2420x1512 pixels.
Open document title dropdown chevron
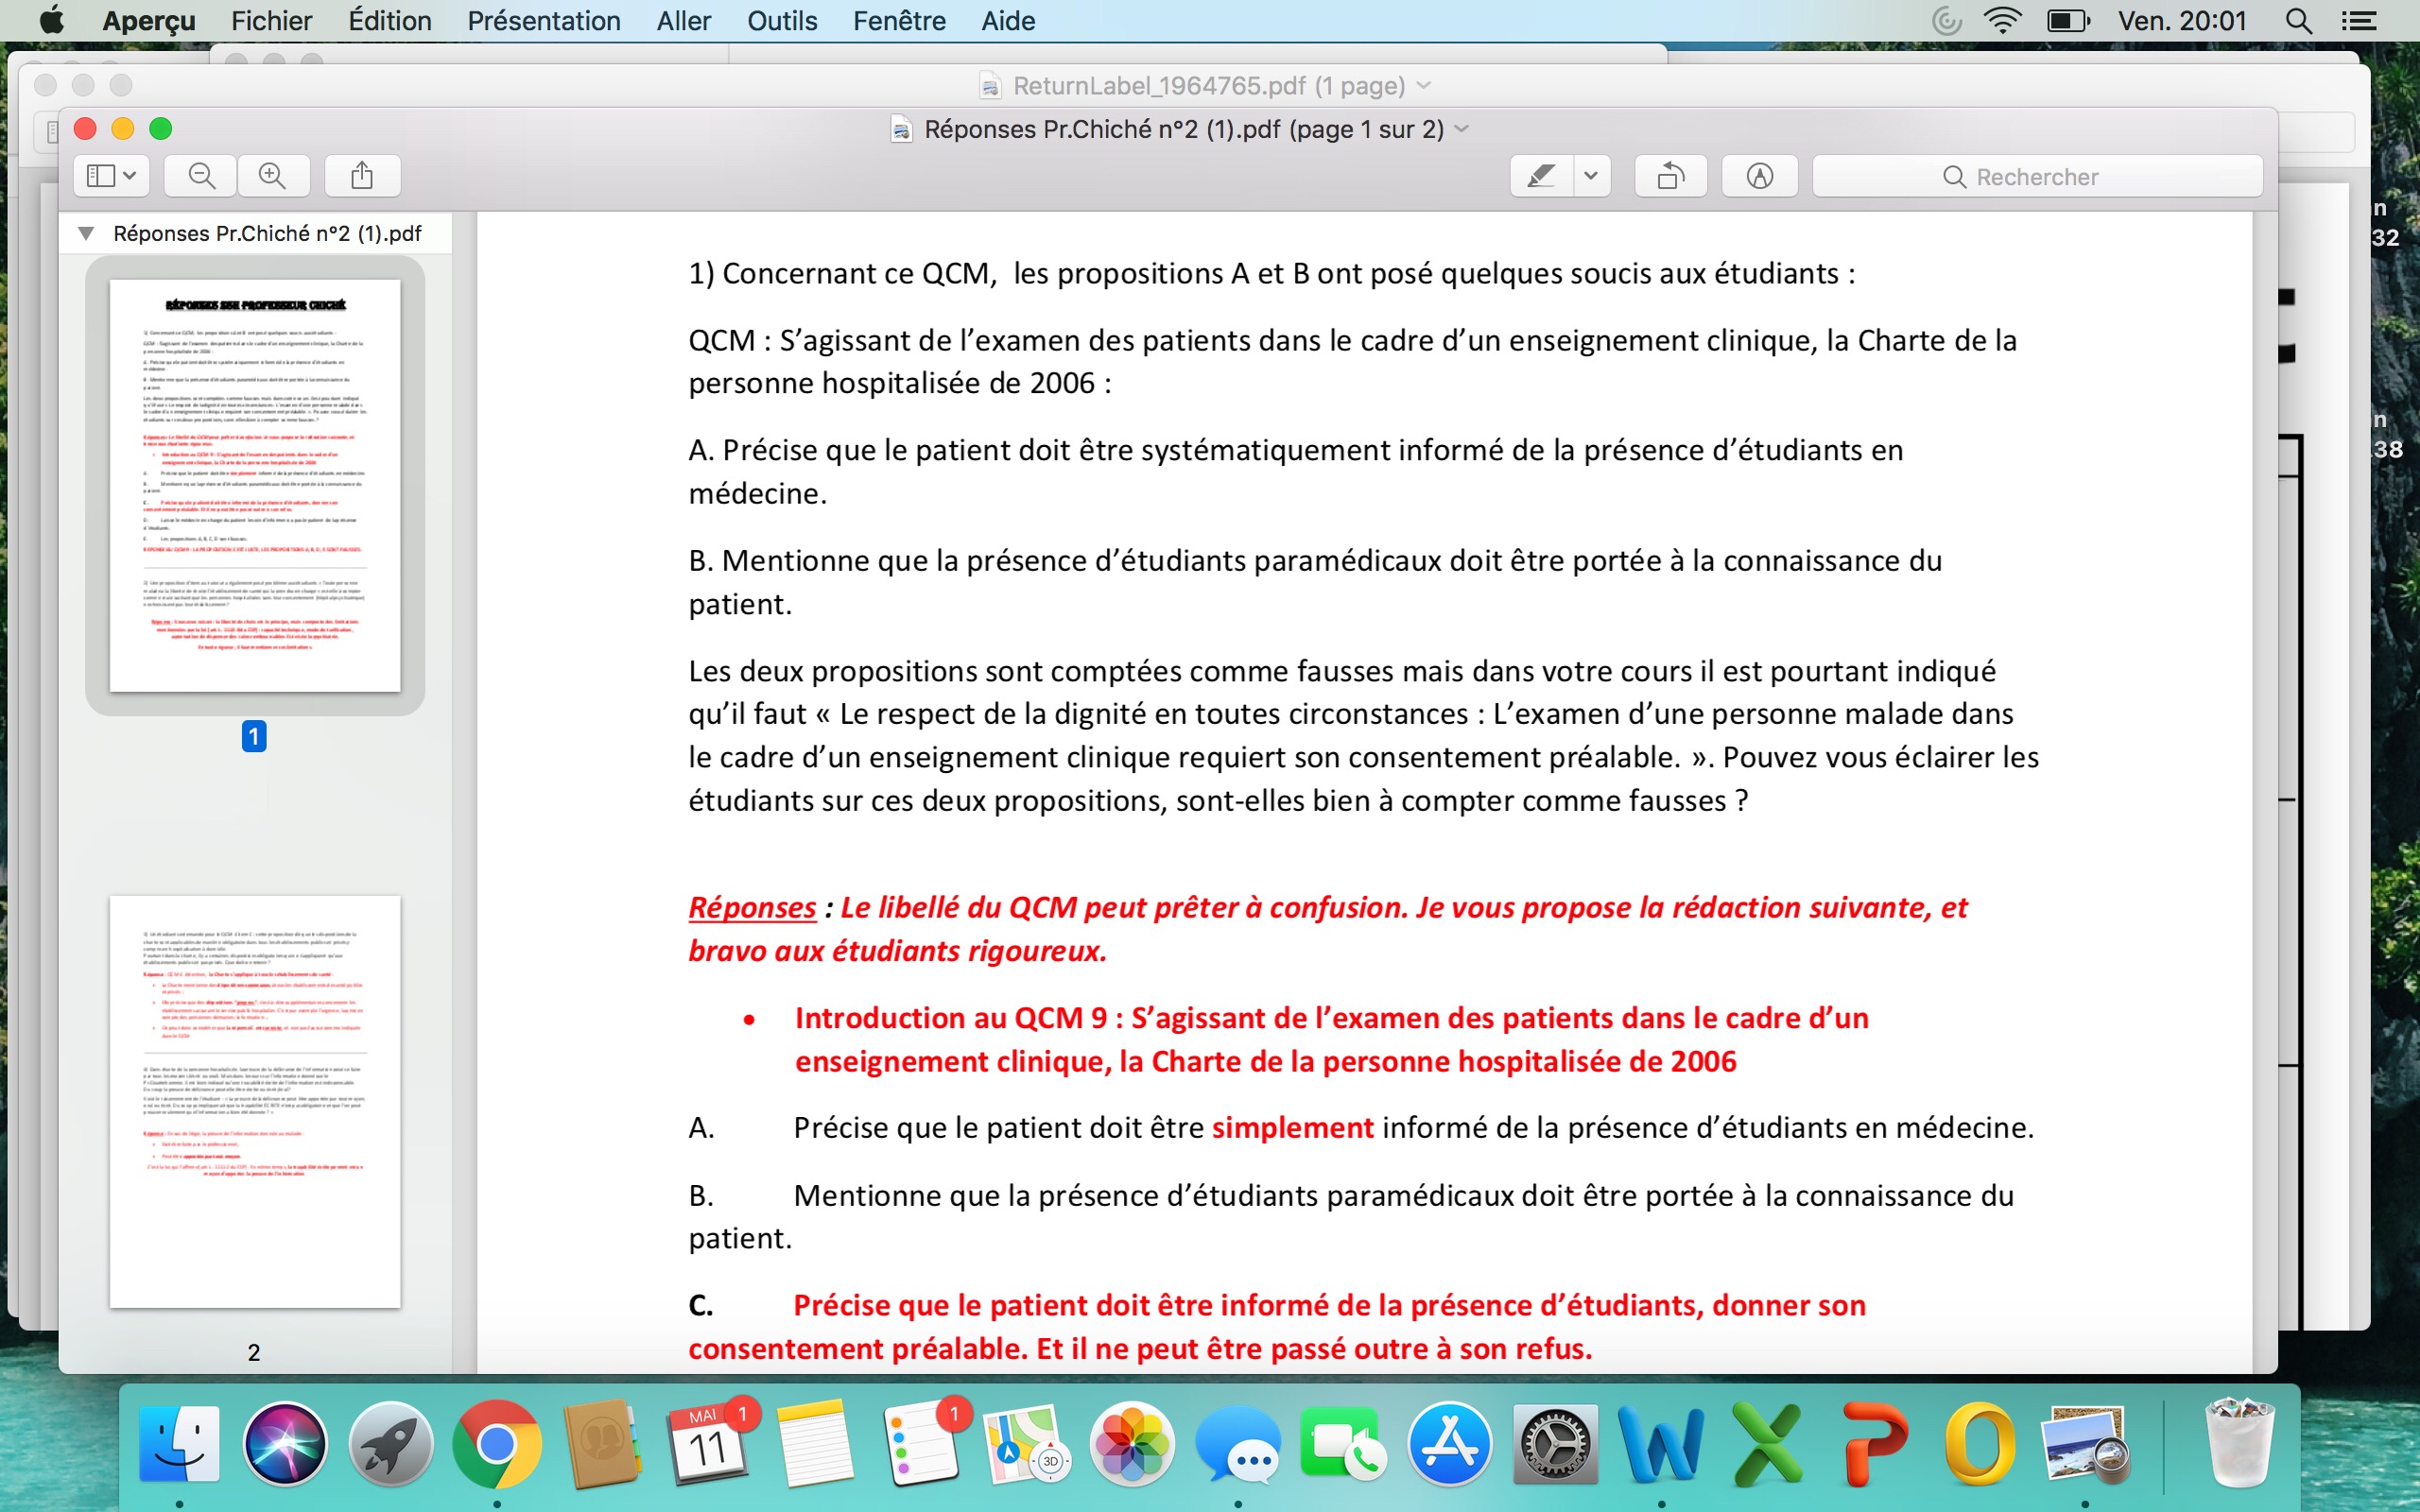click(1462, 129)
